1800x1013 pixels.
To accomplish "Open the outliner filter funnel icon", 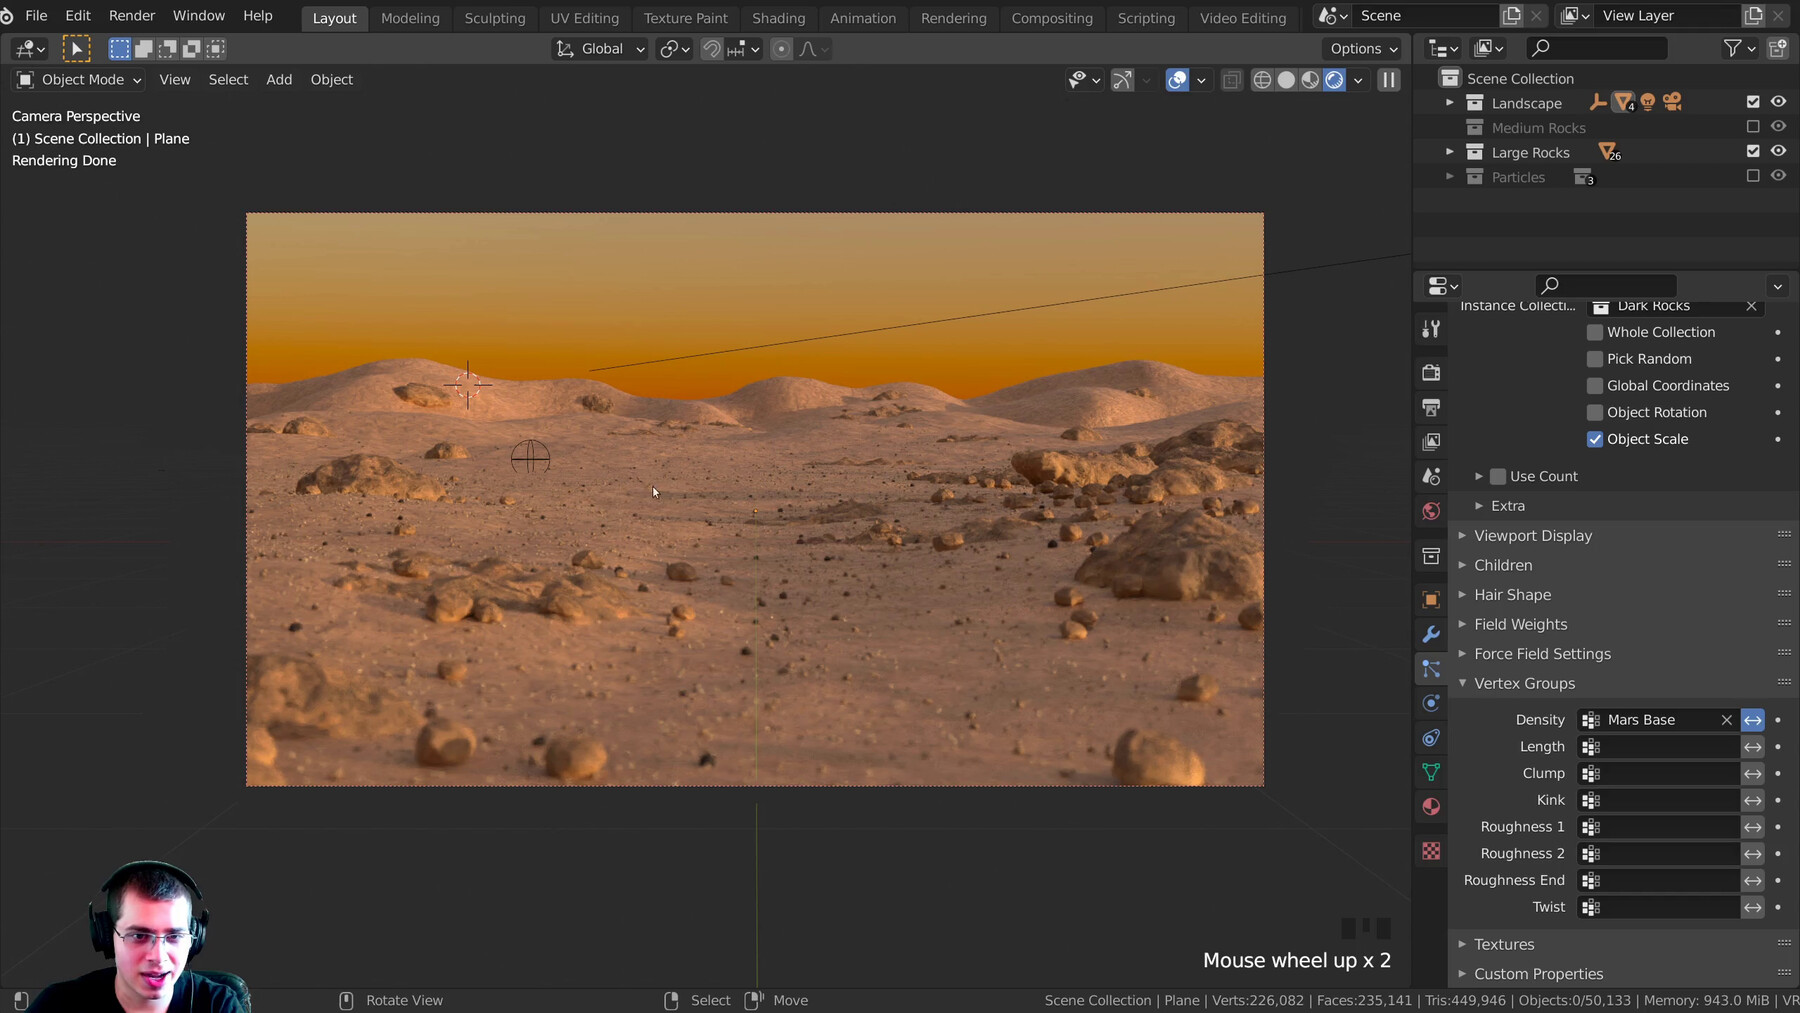I will tap(1733, 47).
